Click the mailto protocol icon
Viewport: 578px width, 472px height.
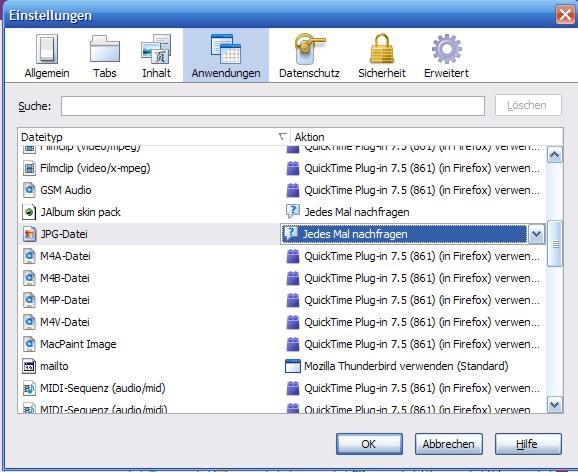[29, 366]
